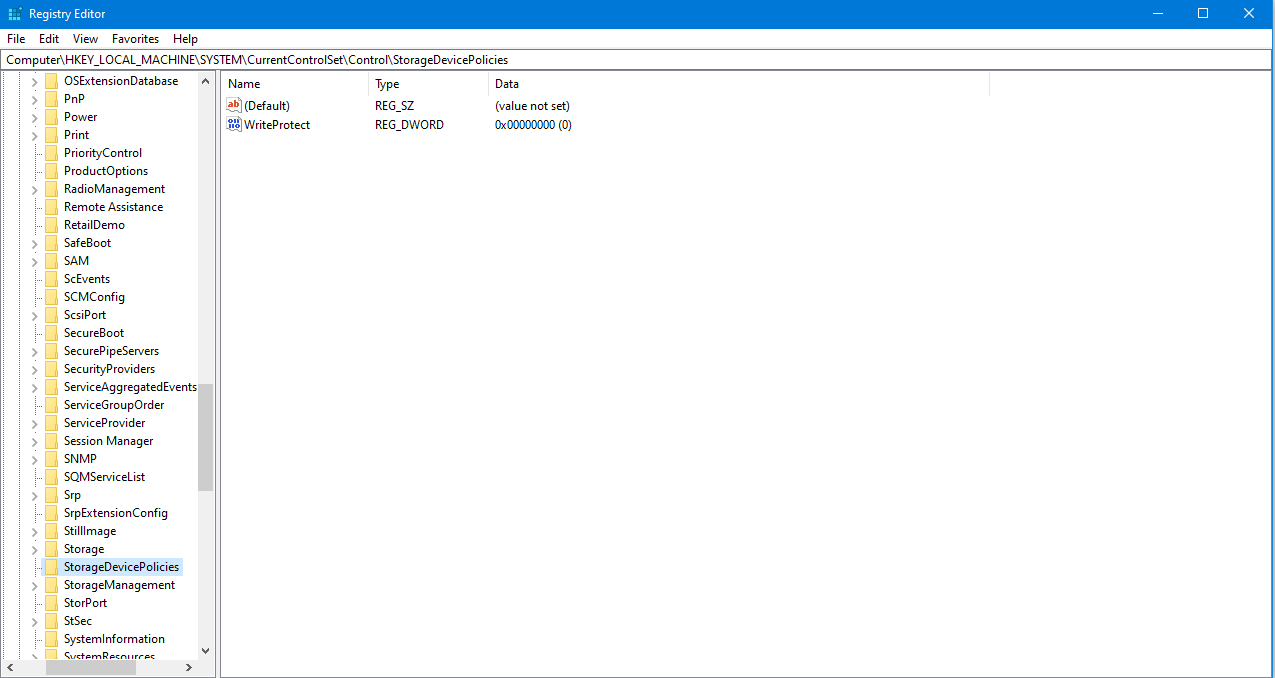Select the StorageManagement key
Viewport: 1275px width, 678px height.
119,585
